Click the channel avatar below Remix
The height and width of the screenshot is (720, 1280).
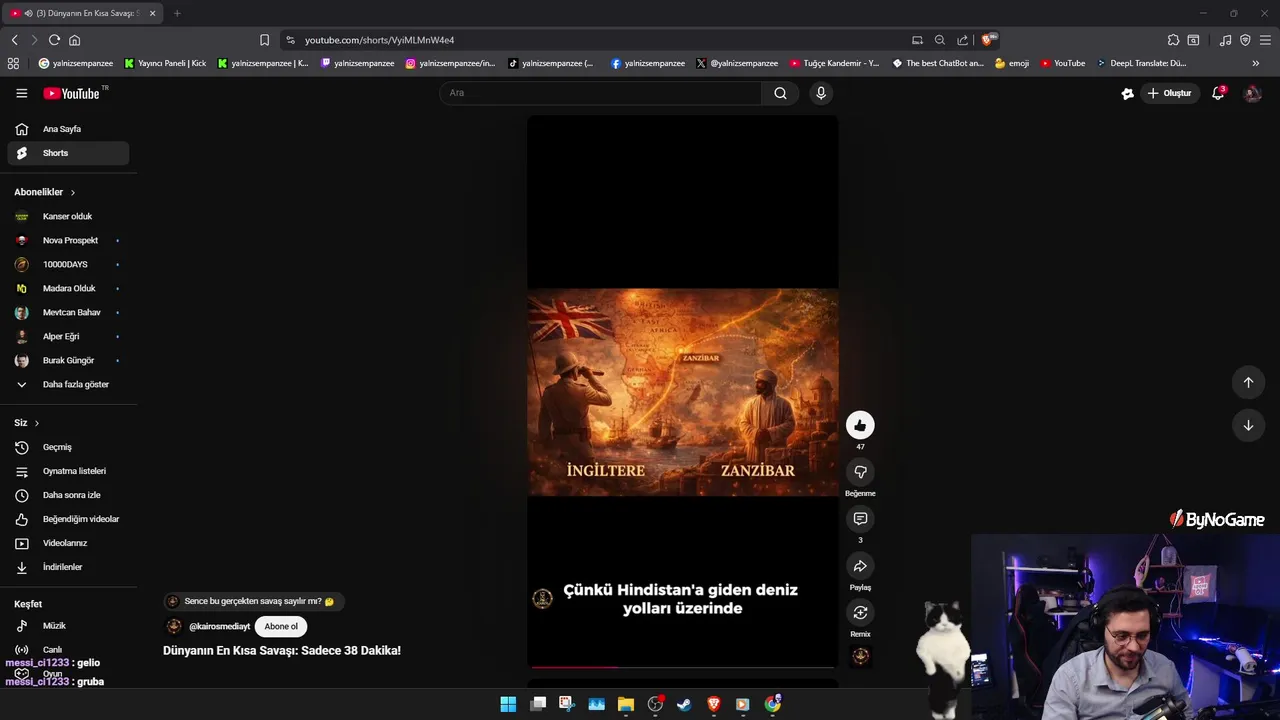860,656
